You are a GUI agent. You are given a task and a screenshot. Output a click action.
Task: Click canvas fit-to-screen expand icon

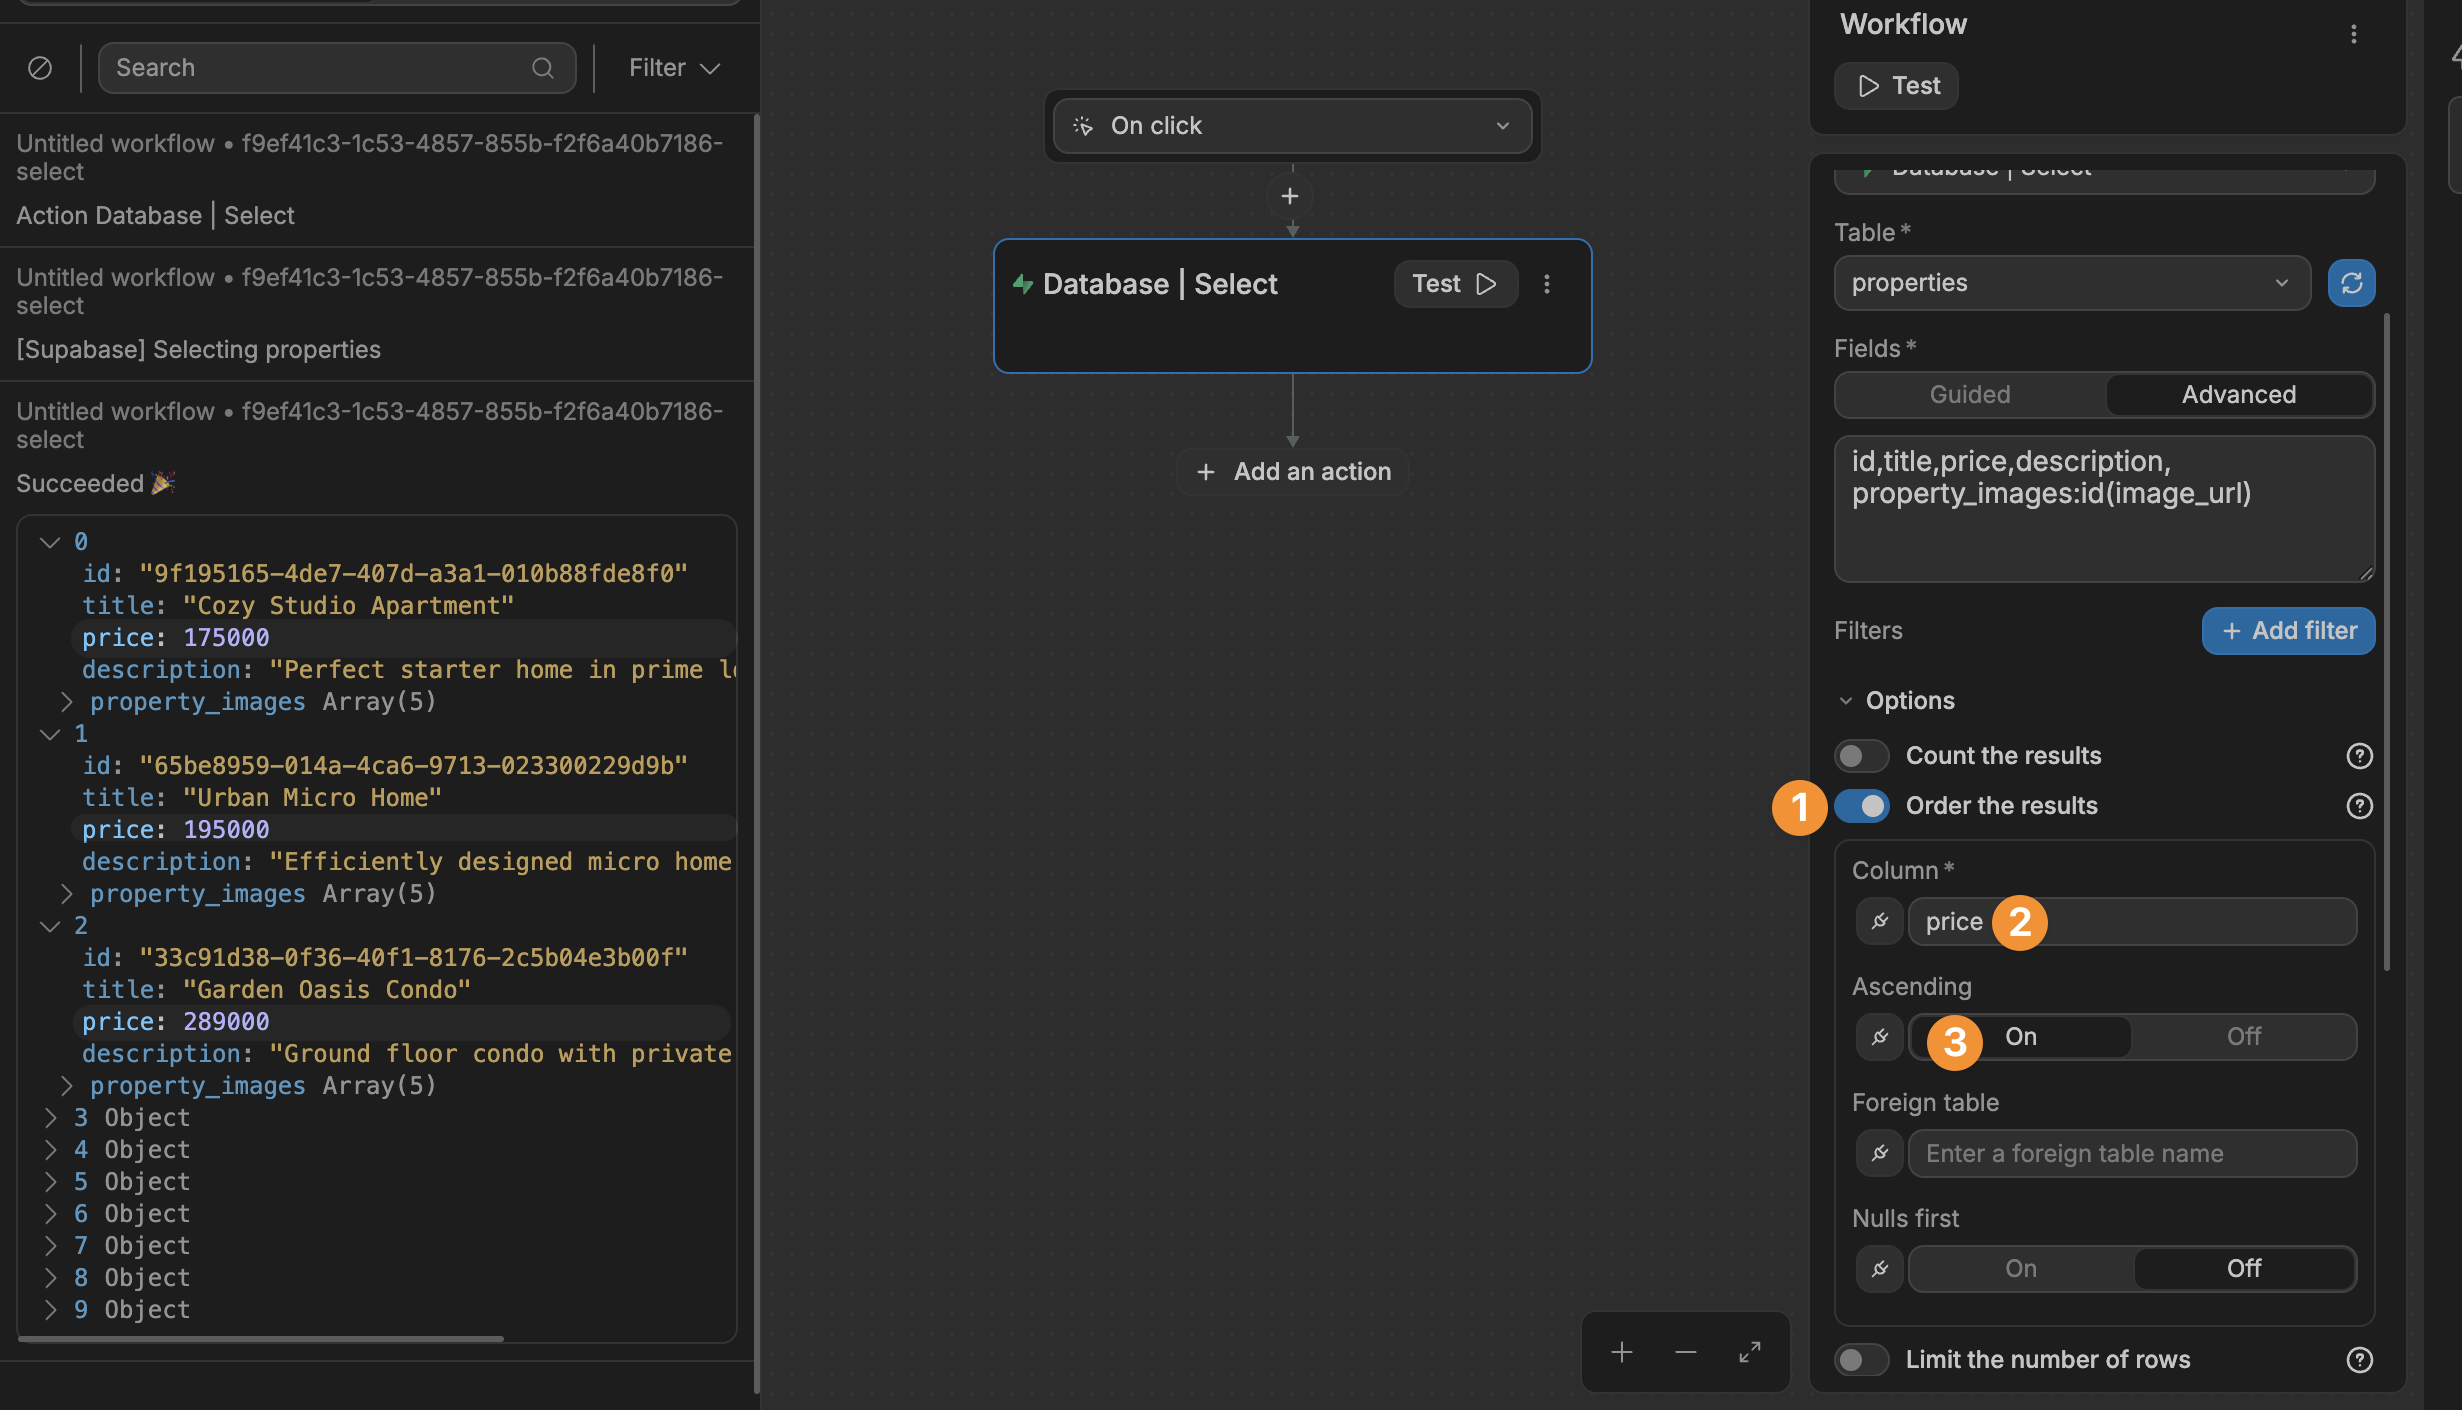(x=1749, y=1353)
